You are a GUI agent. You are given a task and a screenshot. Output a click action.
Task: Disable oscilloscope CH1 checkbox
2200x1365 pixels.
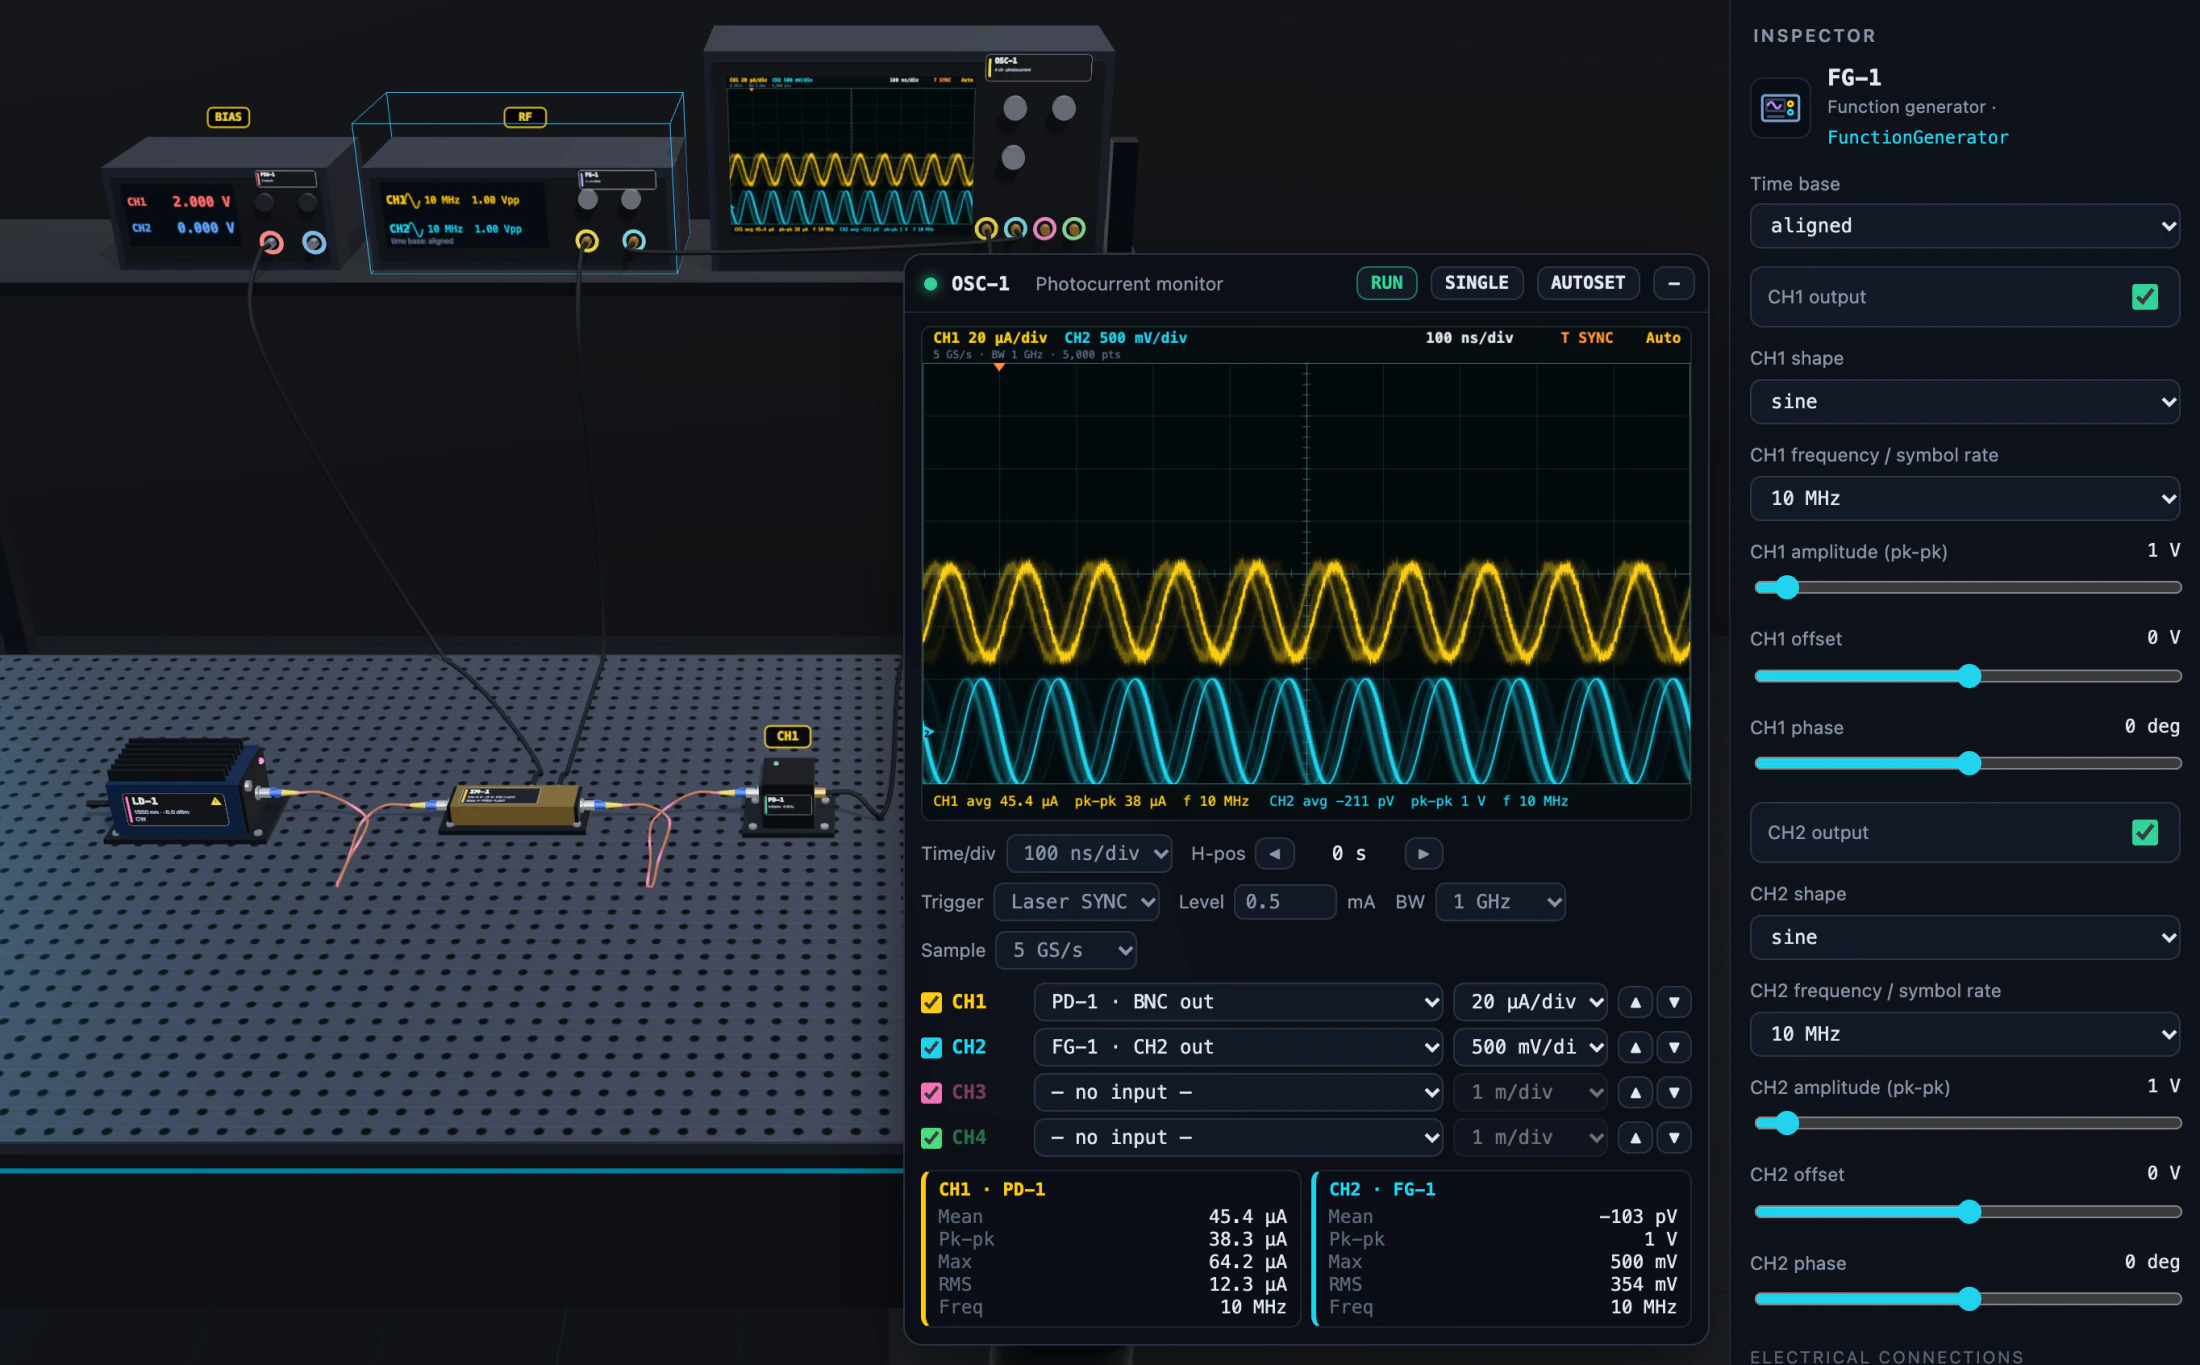pos(931,1002)
